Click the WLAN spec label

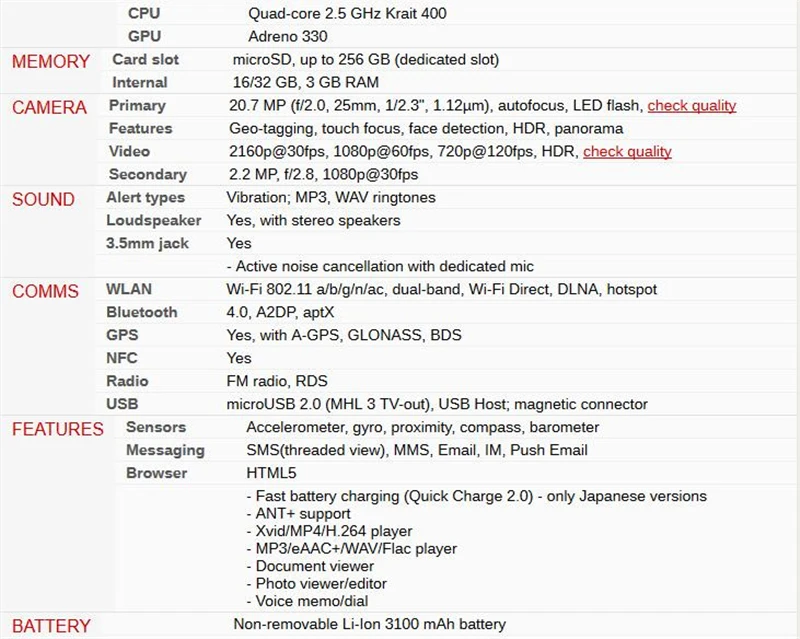point(129,289)
